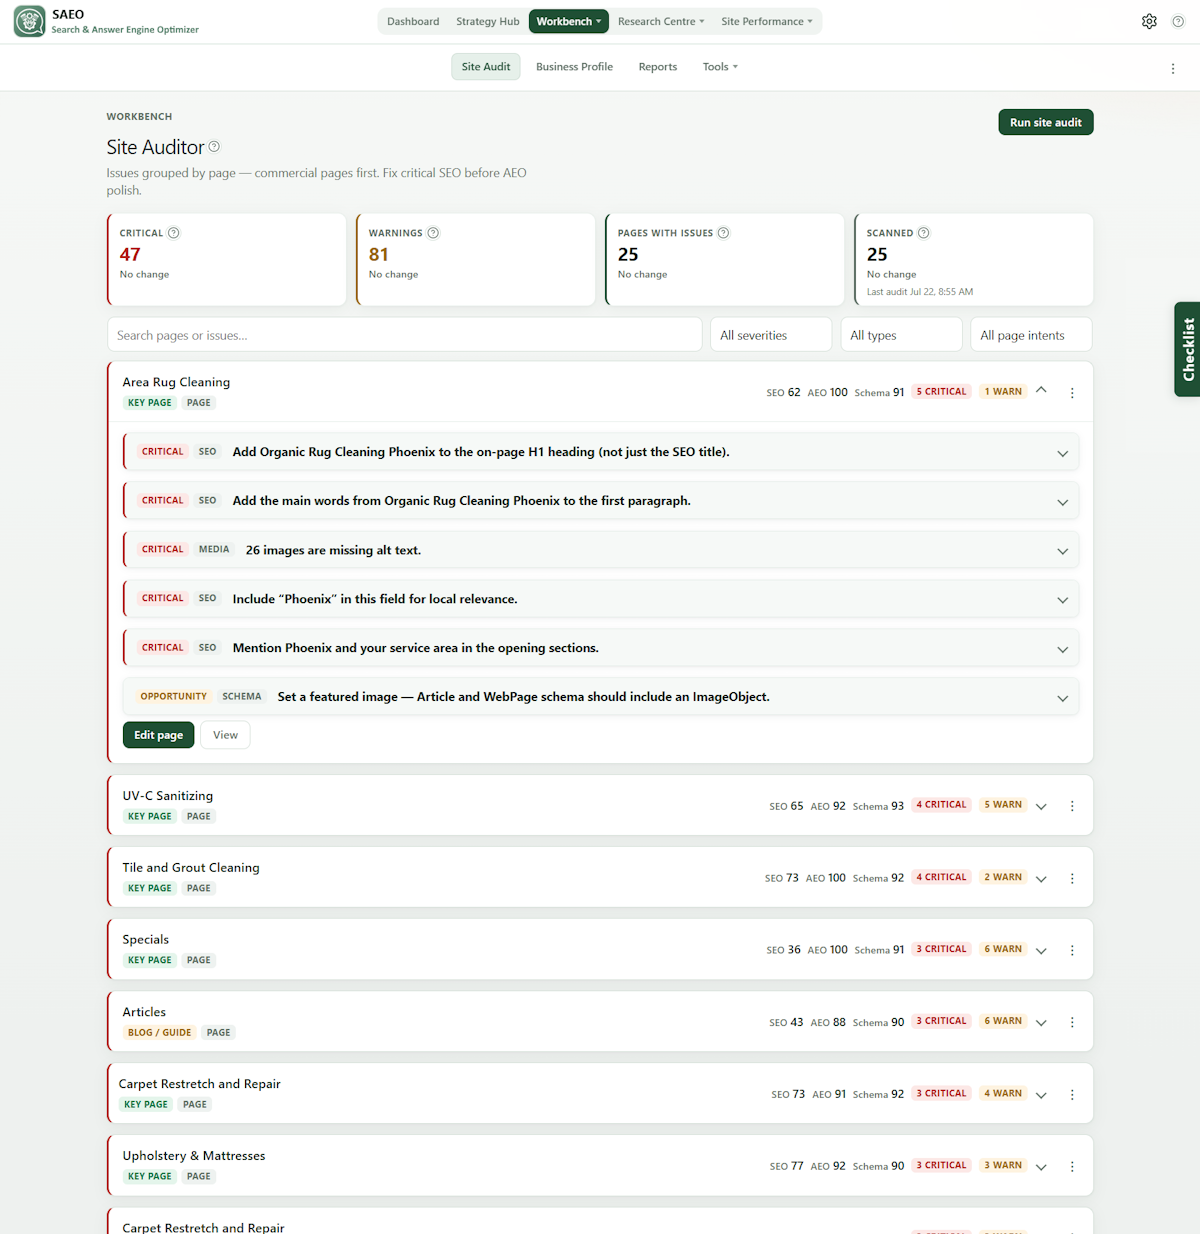Expand the first paragraph critical issue
This screenshot has height=1234, width=1200.
[x=1062, y=502]
